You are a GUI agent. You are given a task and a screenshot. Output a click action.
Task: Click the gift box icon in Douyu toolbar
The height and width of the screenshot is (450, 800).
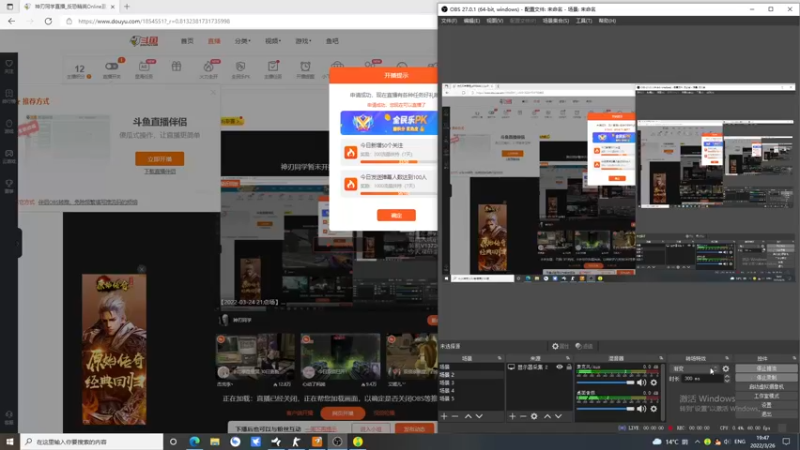click(x=176, y=66)
